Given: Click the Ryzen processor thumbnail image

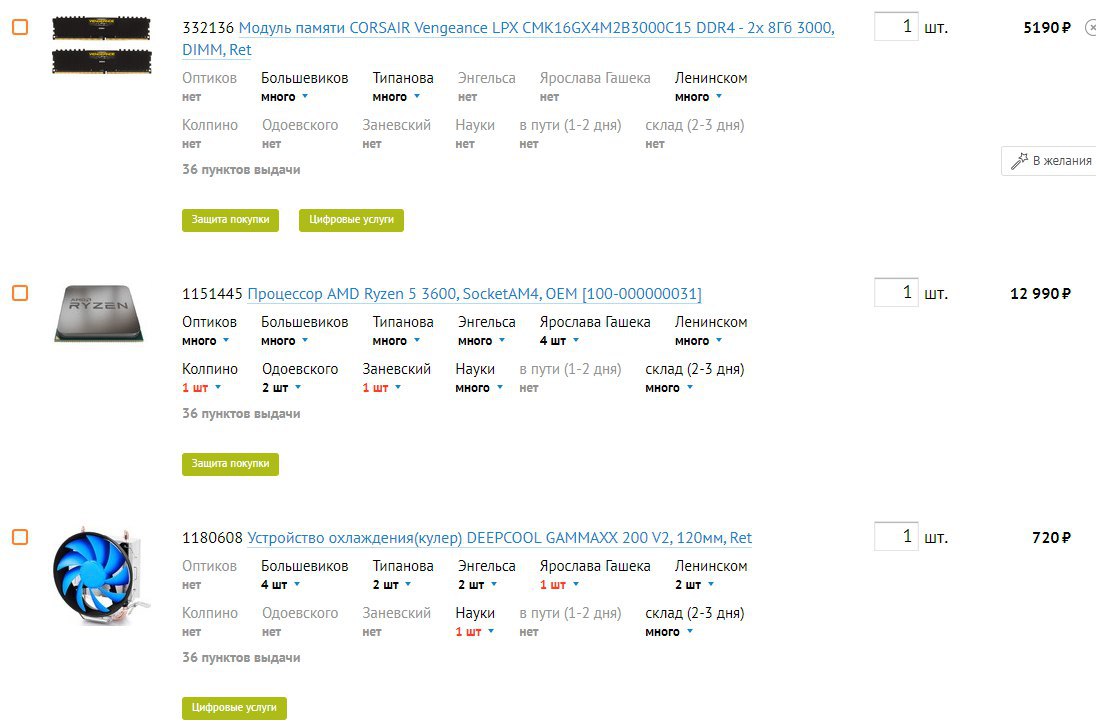Looking at the screenshot, I should [99, 314].
